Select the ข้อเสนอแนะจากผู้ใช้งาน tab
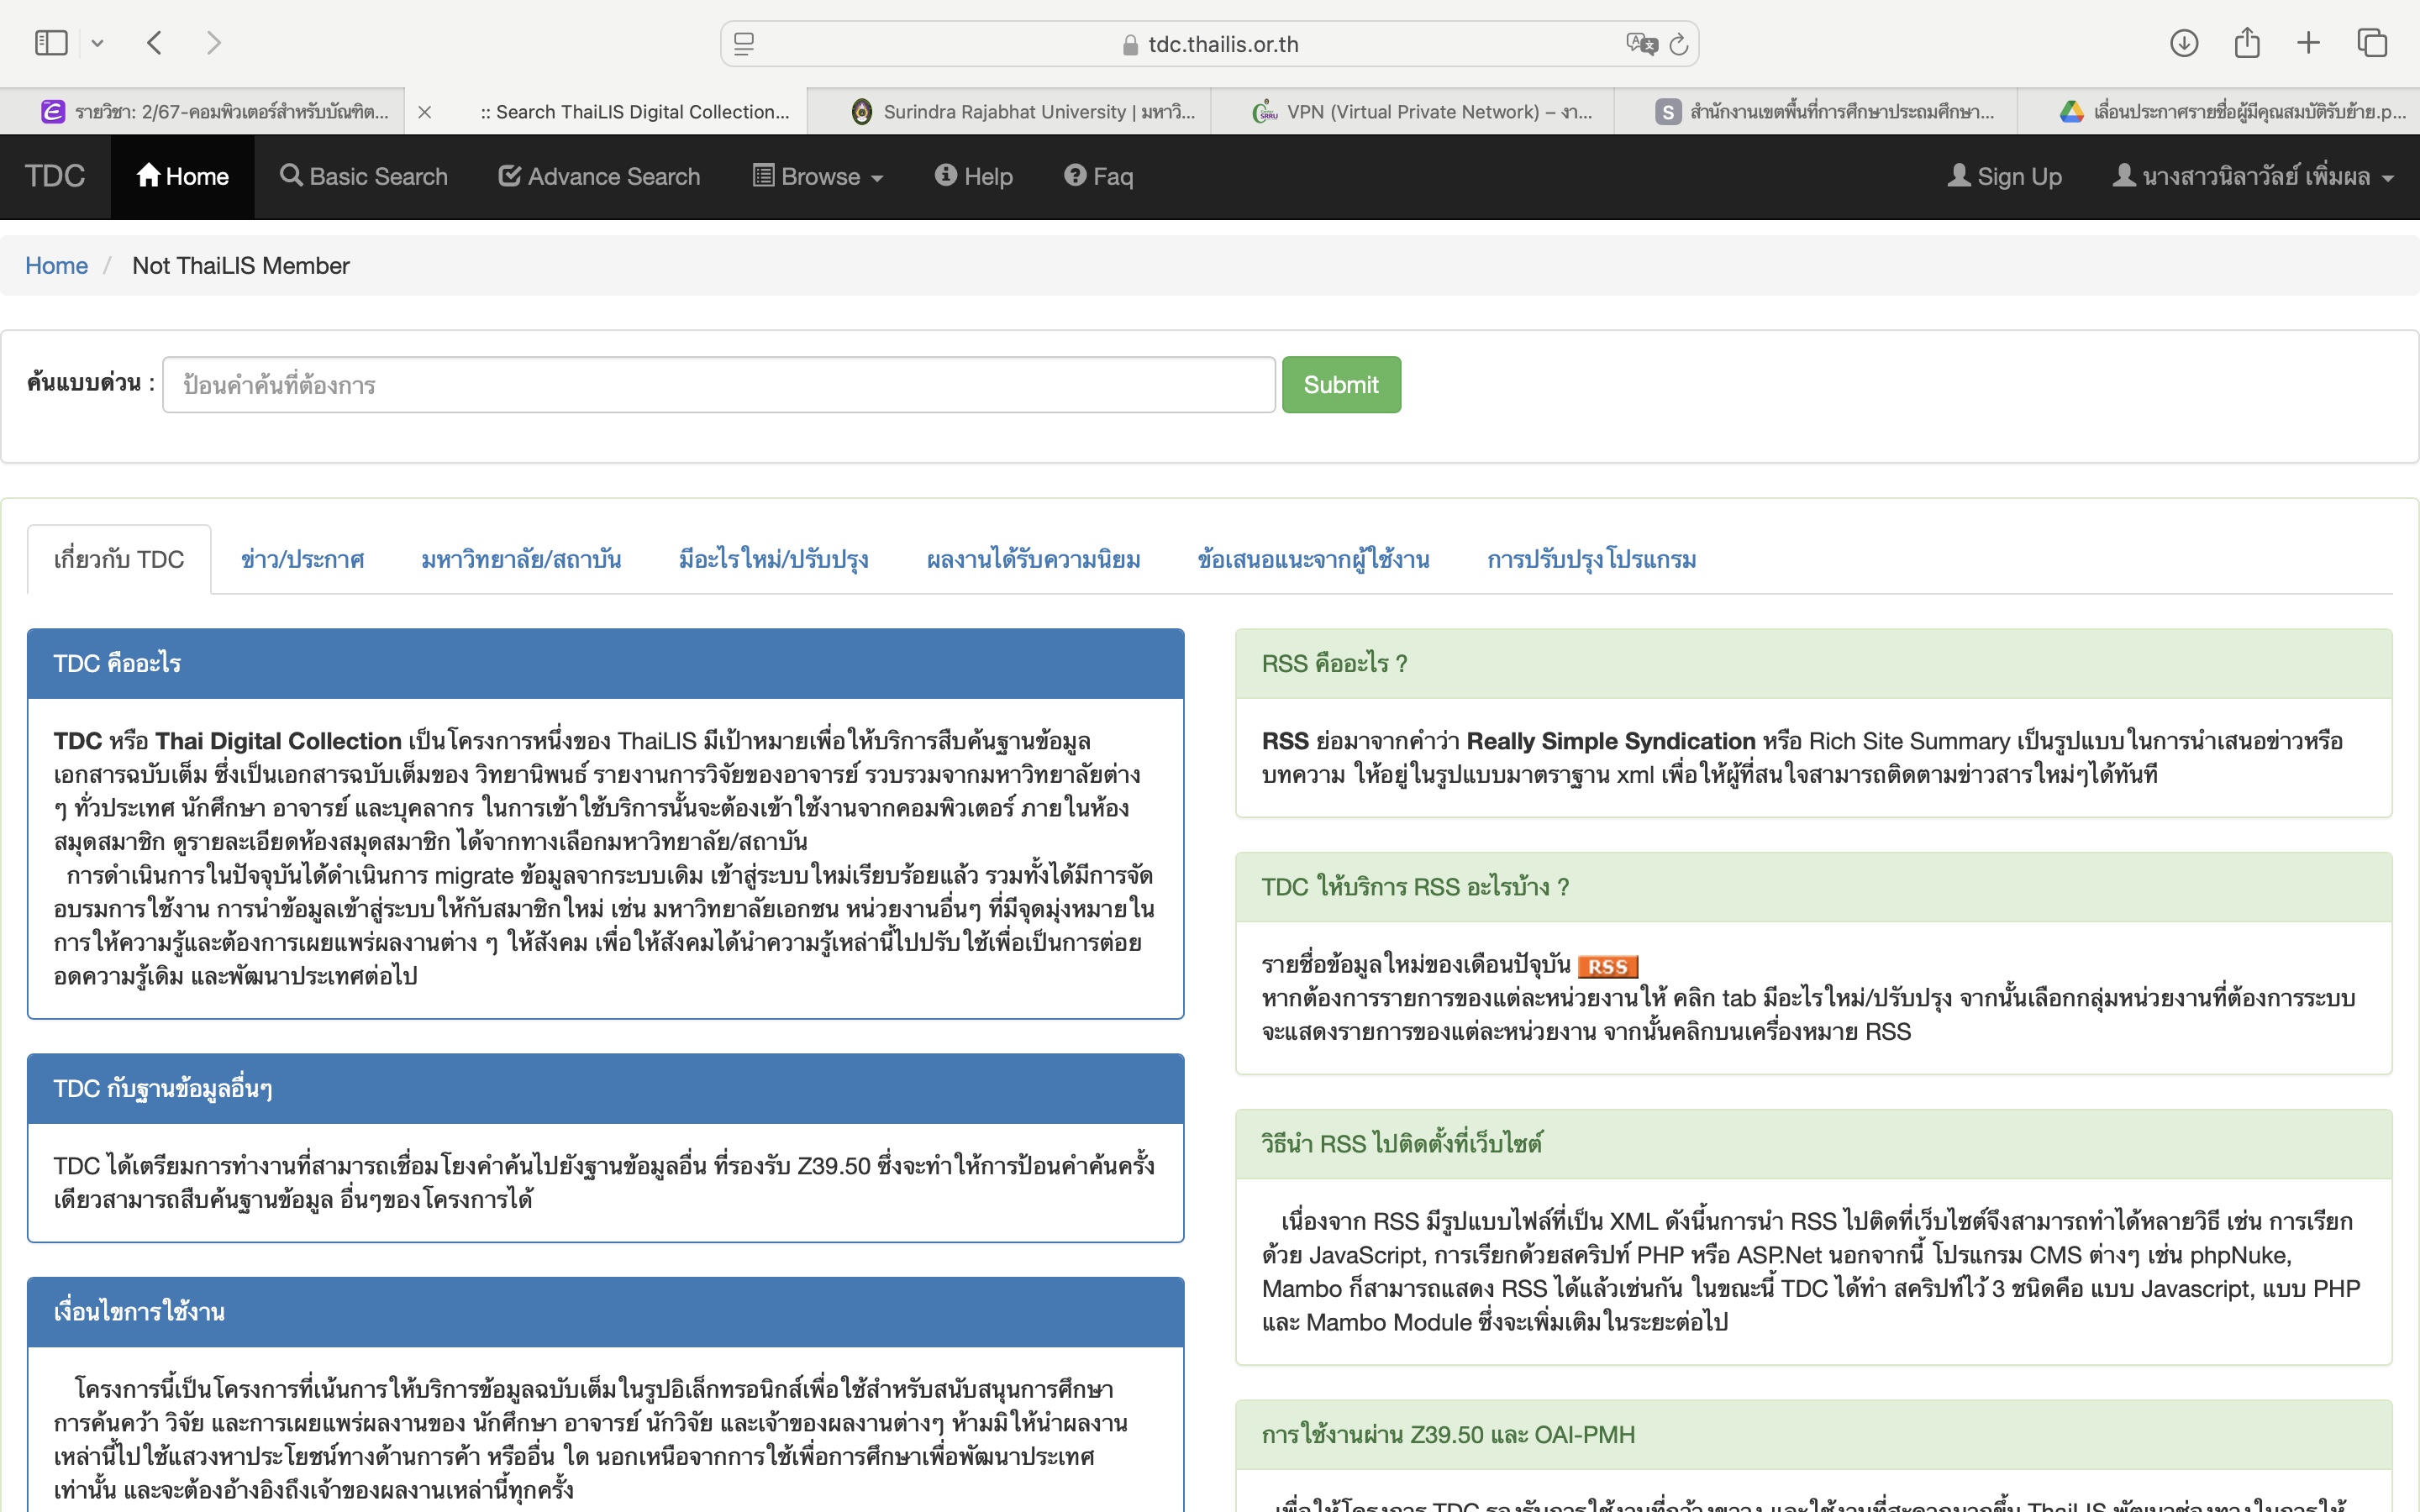The width and height of the screenshot is (2420, 1512). coord(1313,560)
